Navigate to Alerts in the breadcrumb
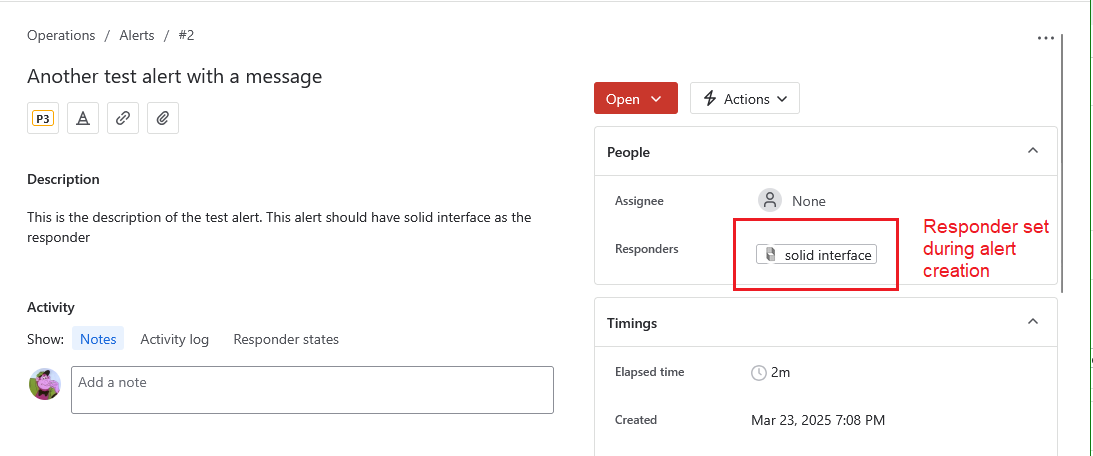 [x=137, y=35]
